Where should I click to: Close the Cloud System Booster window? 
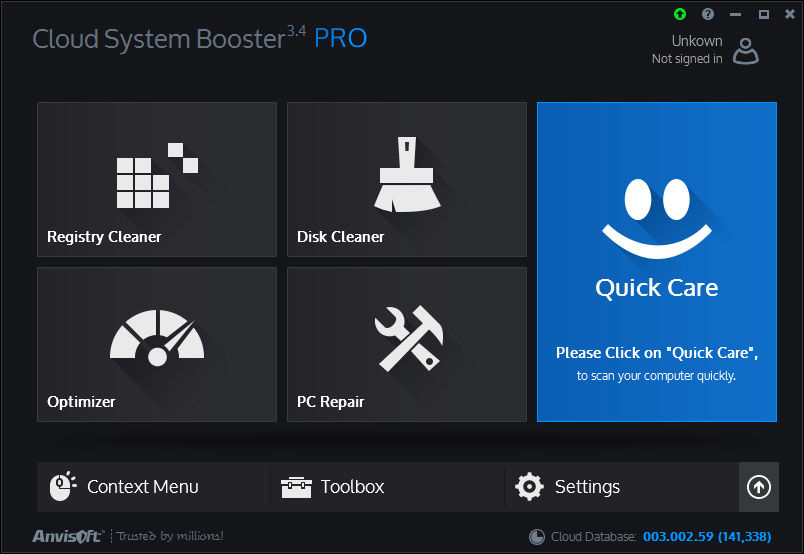tap(790, 14)
